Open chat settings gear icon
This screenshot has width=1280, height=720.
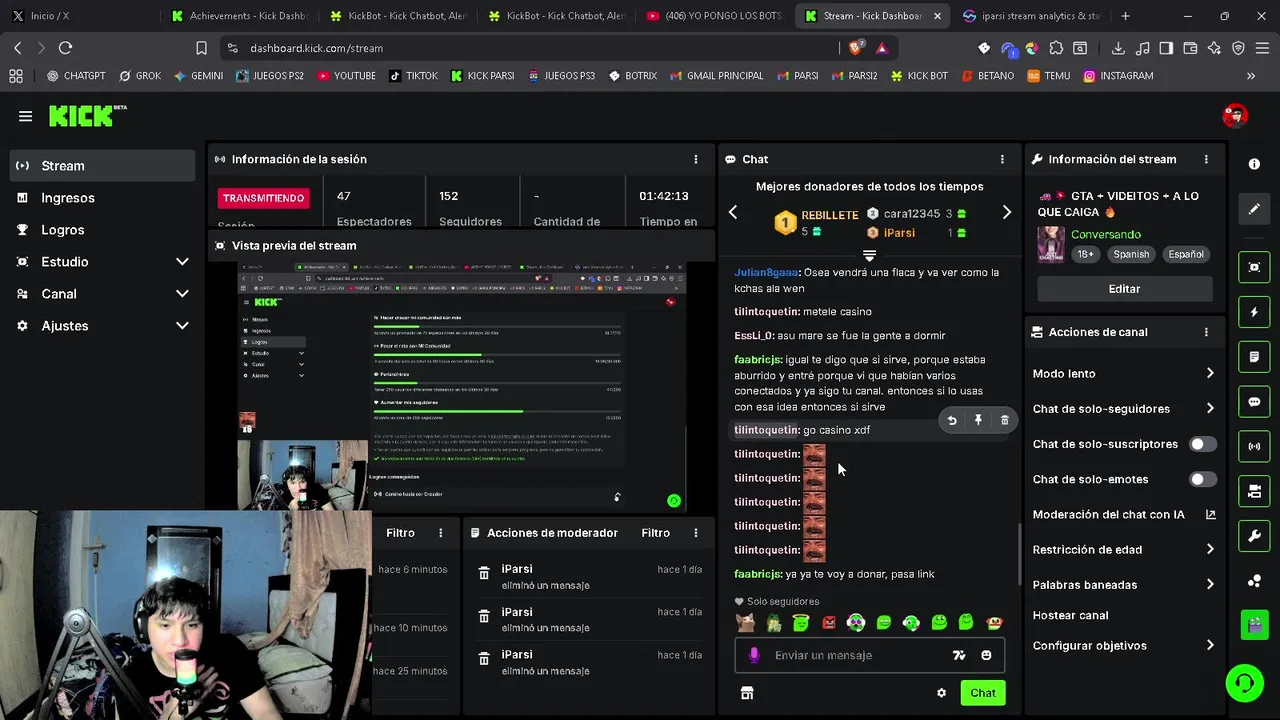[x=941, y=693]
